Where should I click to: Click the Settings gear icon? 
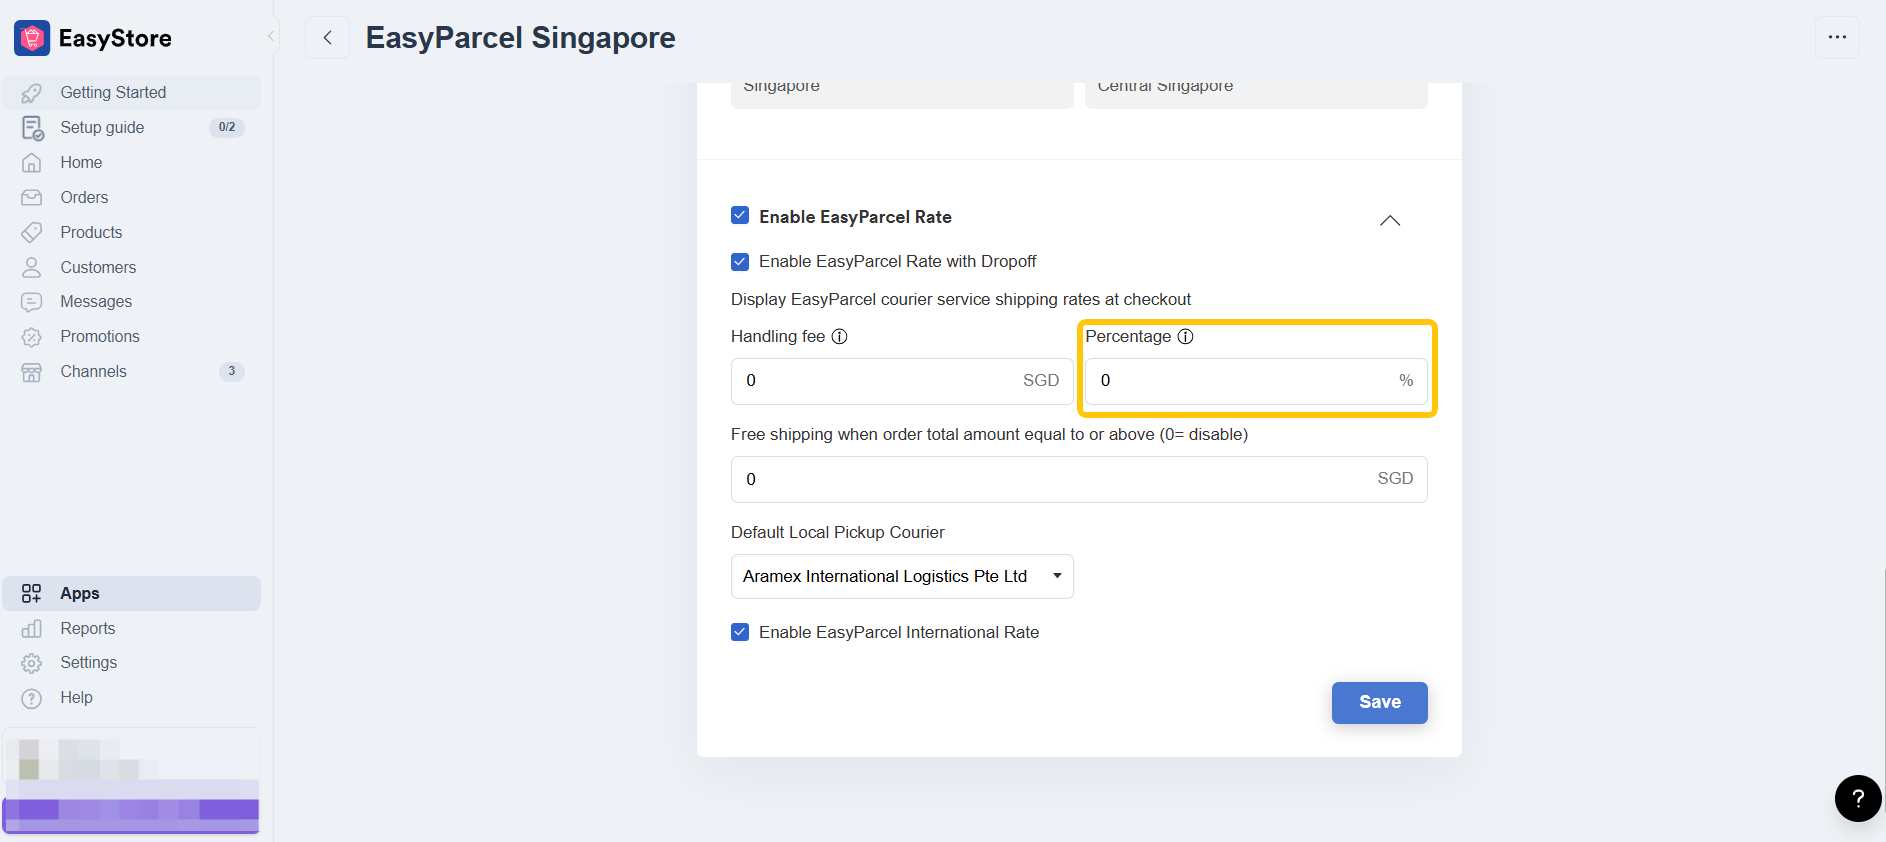point(32,663)
